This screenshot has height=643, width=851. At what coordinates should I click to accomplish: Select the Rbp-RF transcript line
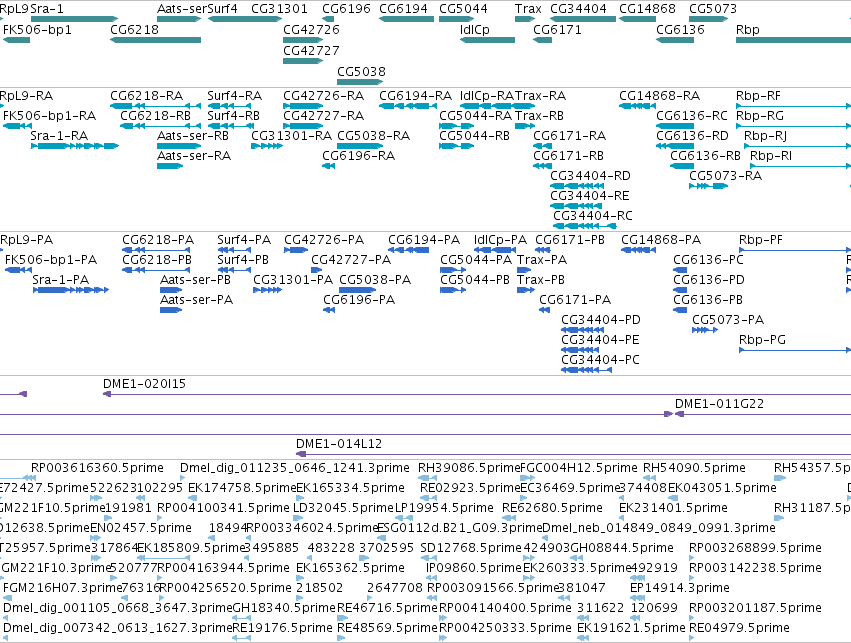point(793,106)
